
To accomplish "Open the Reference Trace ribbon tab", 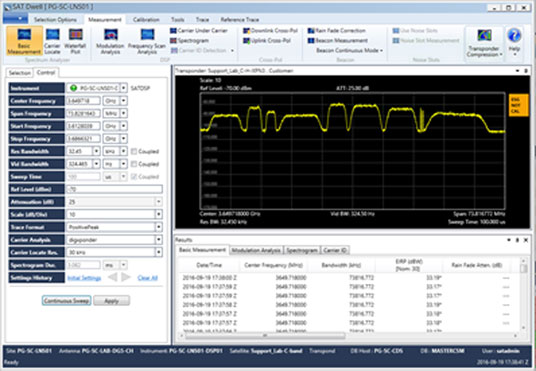I will (x=240, y=19).
